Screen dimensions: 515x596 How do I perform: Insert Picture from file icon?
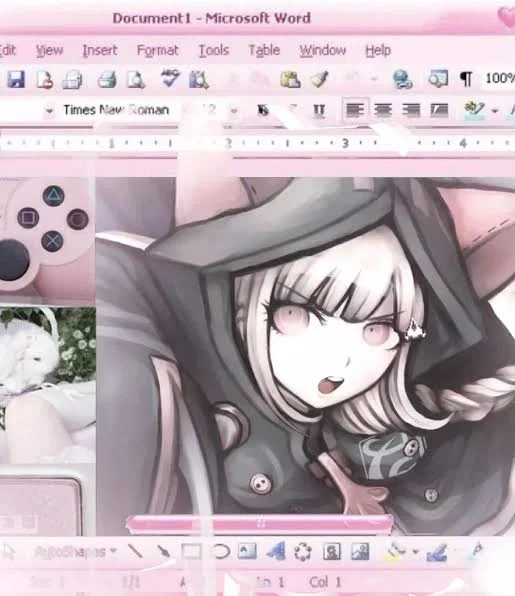(360, 551)
